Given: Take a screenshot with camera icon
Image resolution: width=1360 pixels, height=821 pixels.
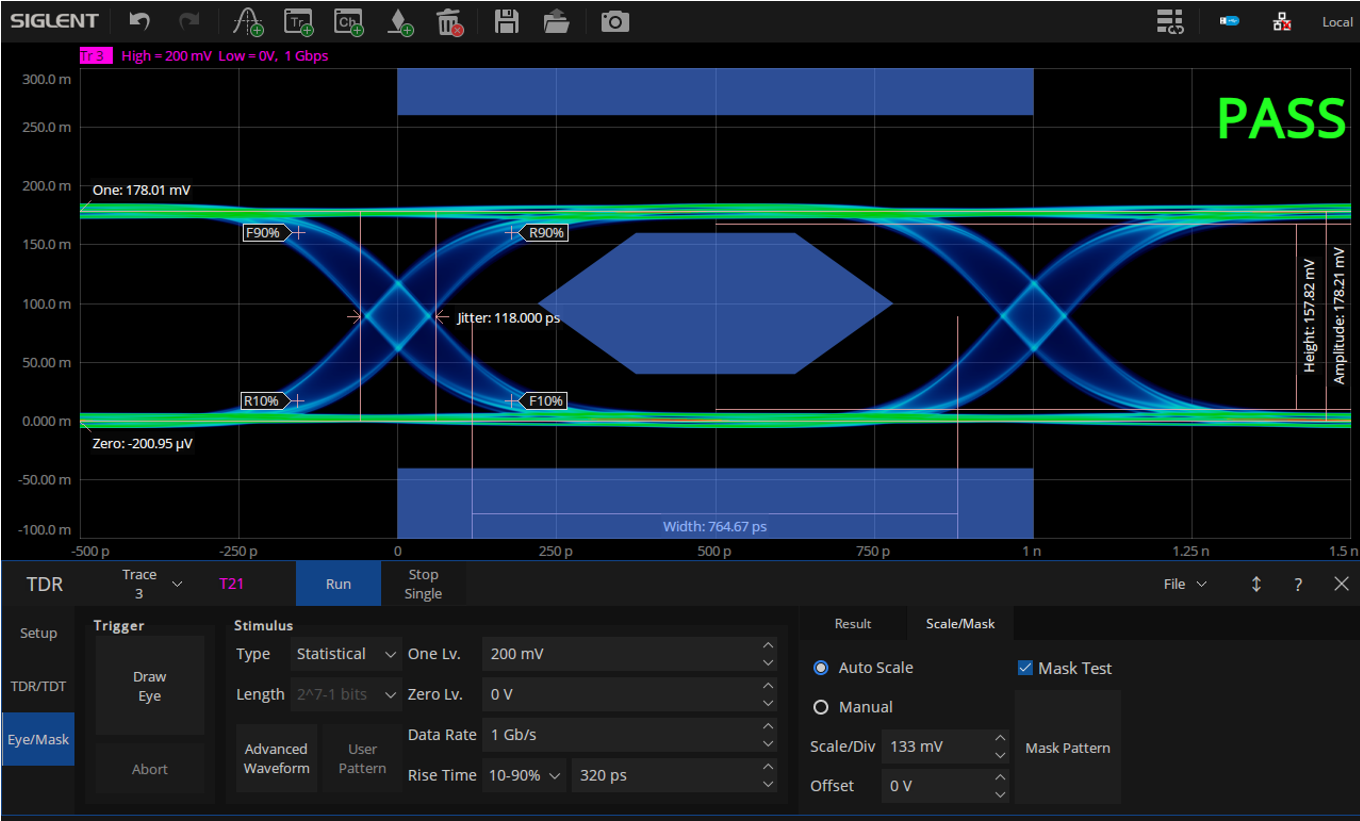Looking at the screenshot, I should (x=615, y=21).
